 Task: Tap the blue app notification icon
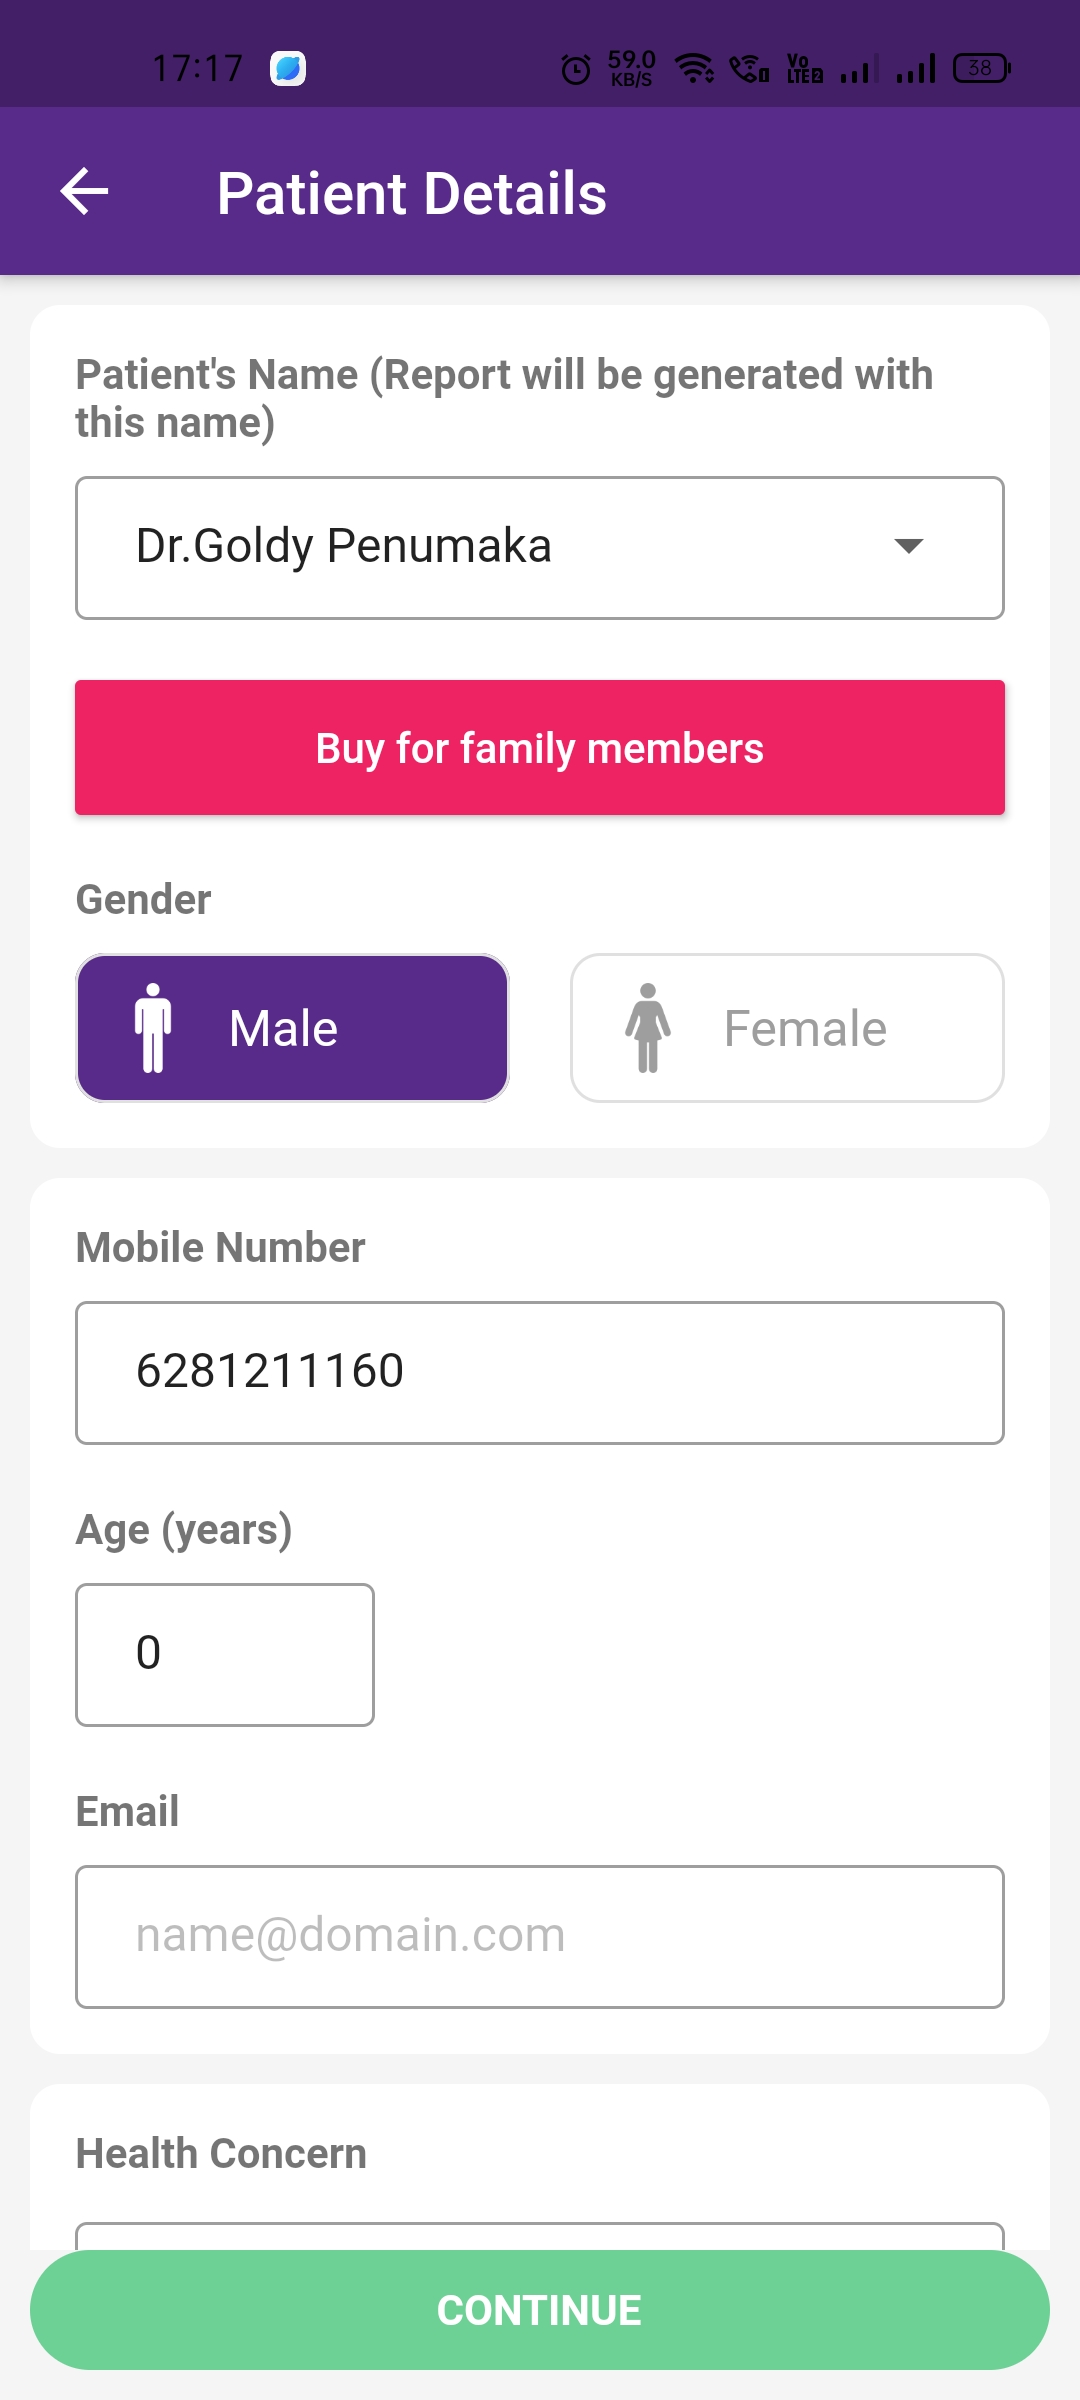tap(288, 68)
